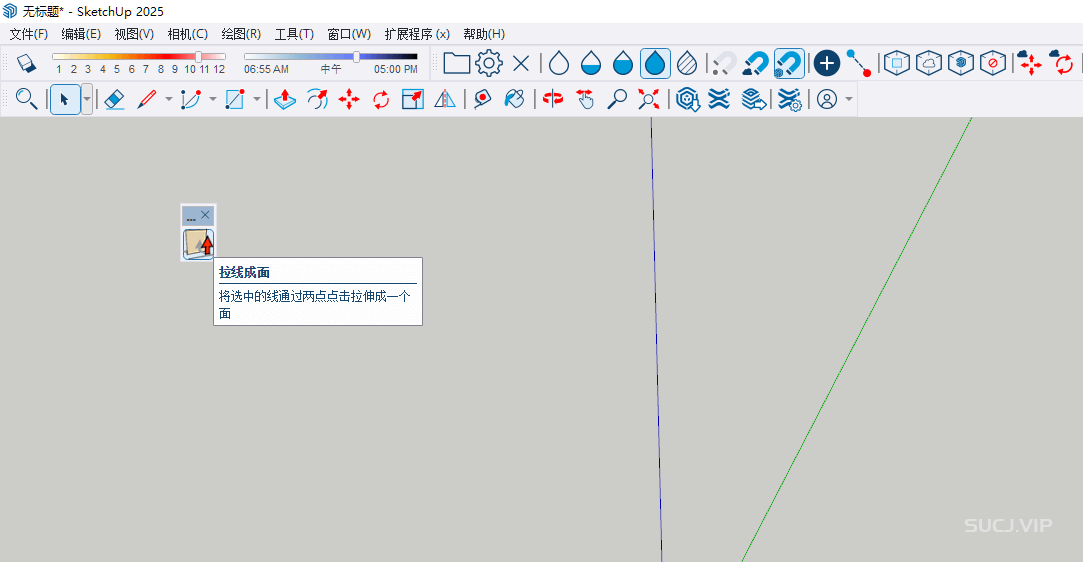Open the Search magnifier tool

tap(26, 99)
